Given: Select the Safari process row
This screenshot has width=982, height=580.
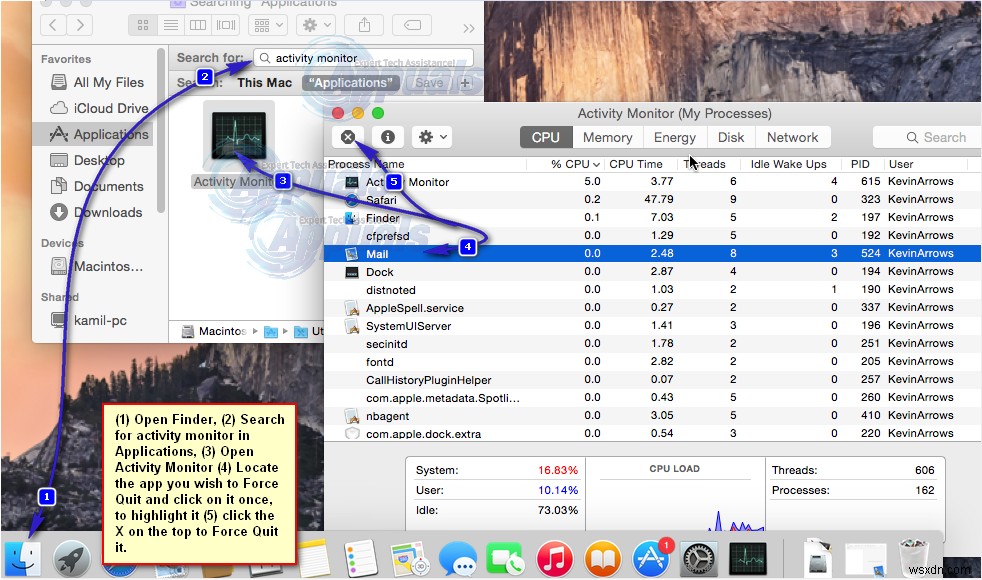Looking at the screenshot, I should (652, 200).
